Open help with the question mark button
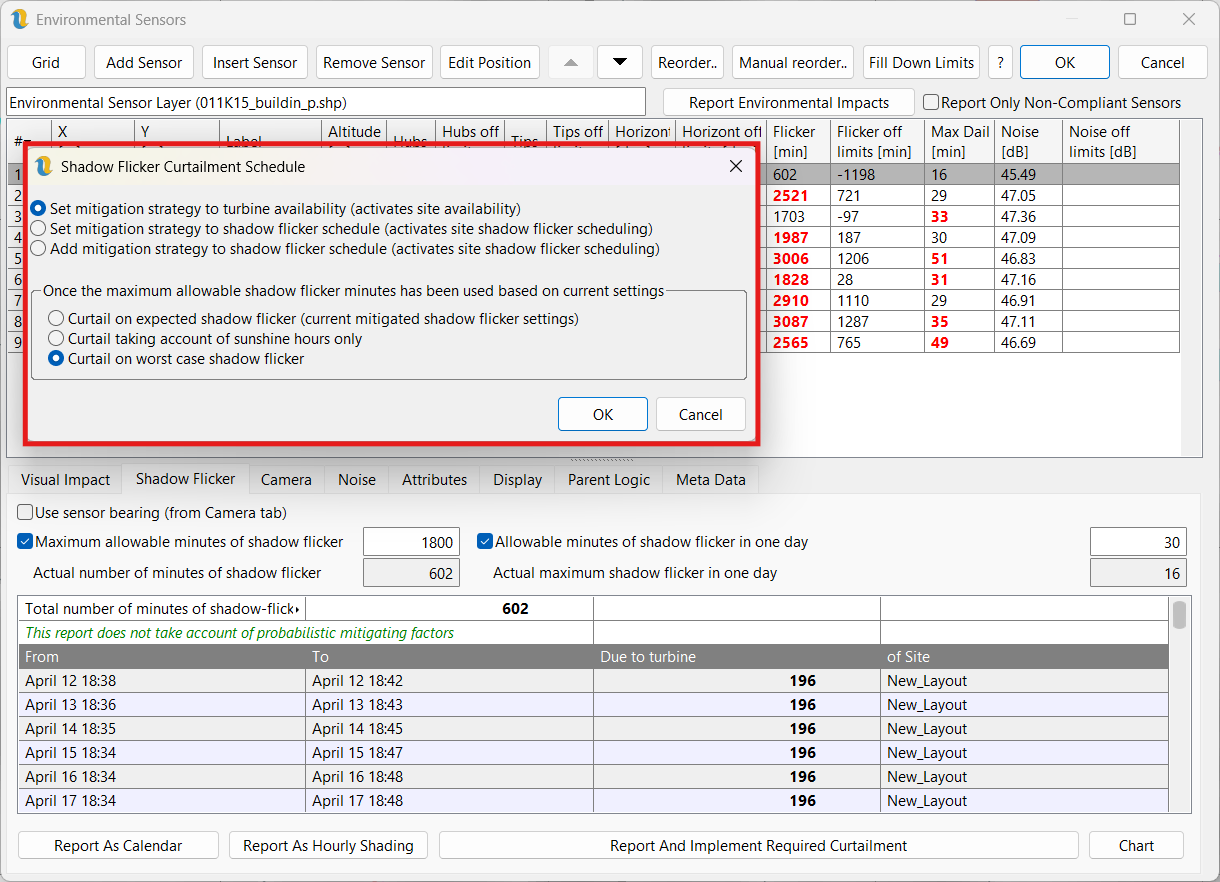1220x882 pixels. (1000, 62)
